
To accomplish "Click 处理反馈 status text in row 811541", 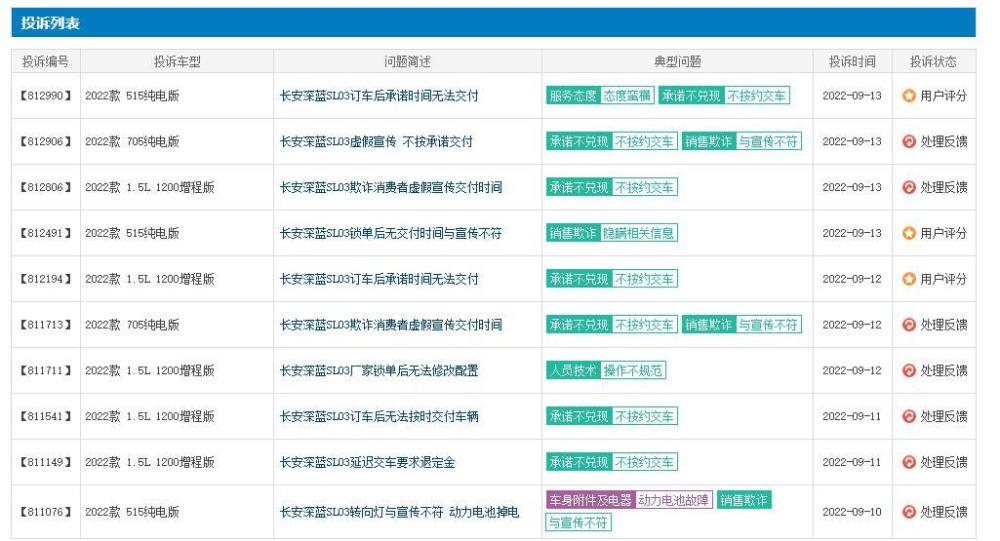I will pyautogui.click(x=943, y=417).
